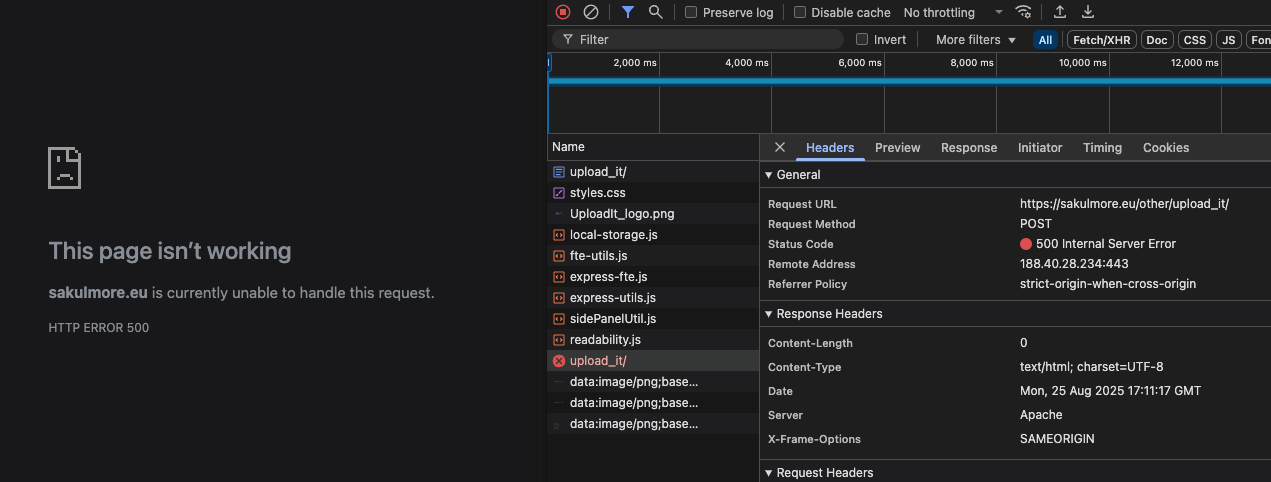
Task: Open network conditions wifi icon
Action: [1023, 12]
